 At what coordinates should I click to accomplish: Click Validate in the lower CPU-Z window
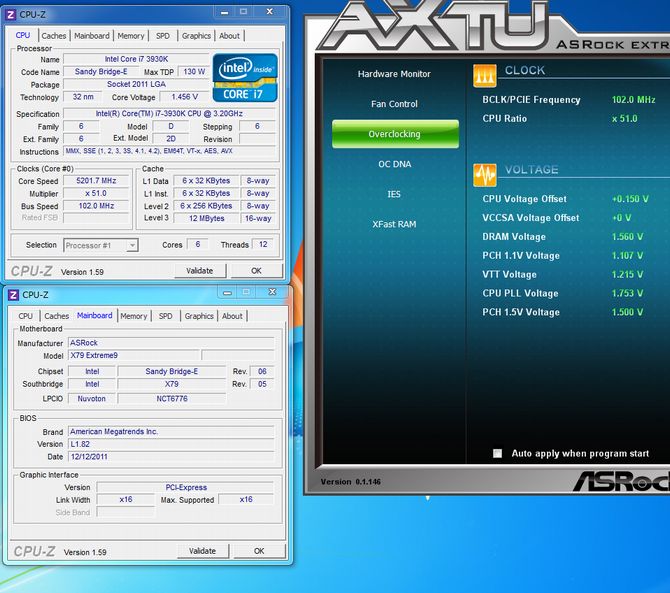click(203, 551)
